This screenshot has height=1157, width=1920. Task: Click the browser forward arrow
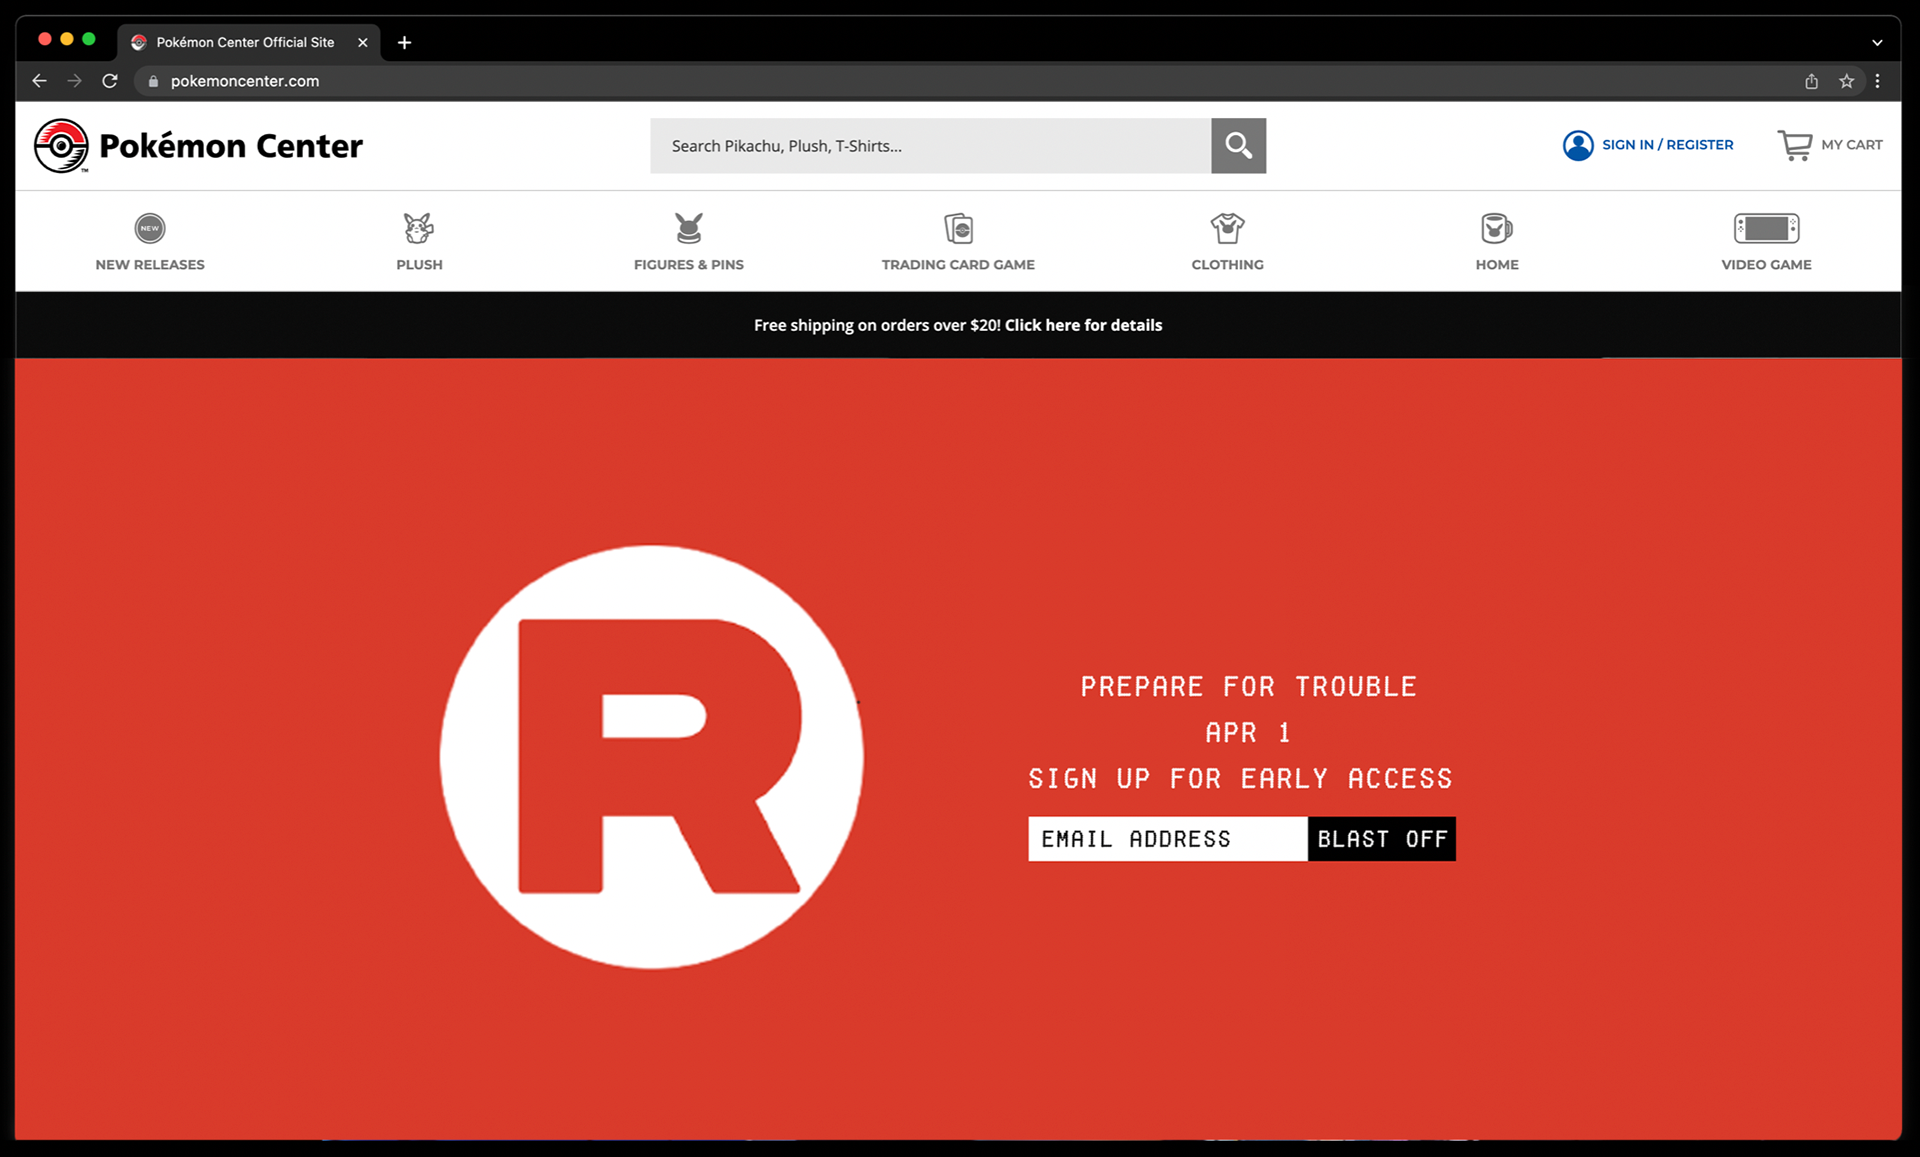[74, 81]
